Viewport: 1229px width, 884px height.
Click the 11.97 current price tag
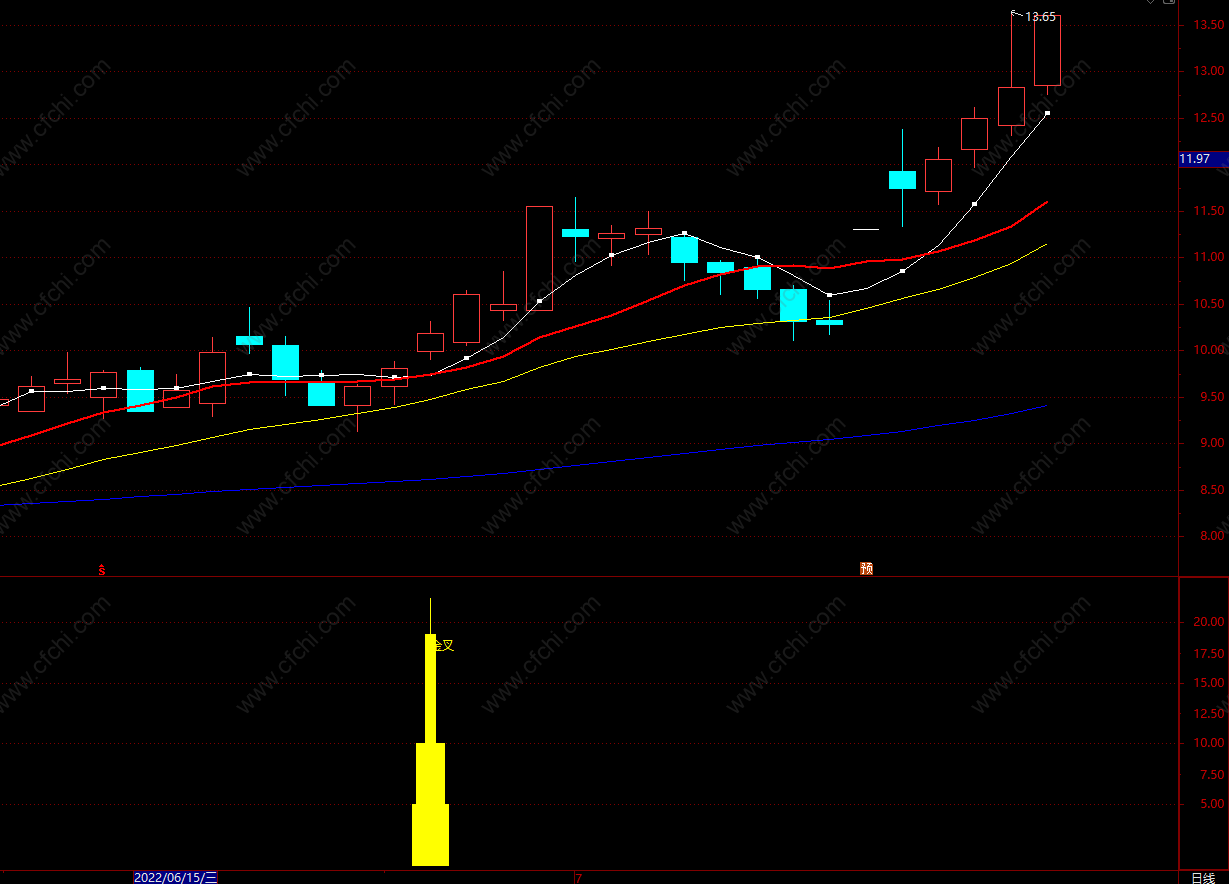1195,159
